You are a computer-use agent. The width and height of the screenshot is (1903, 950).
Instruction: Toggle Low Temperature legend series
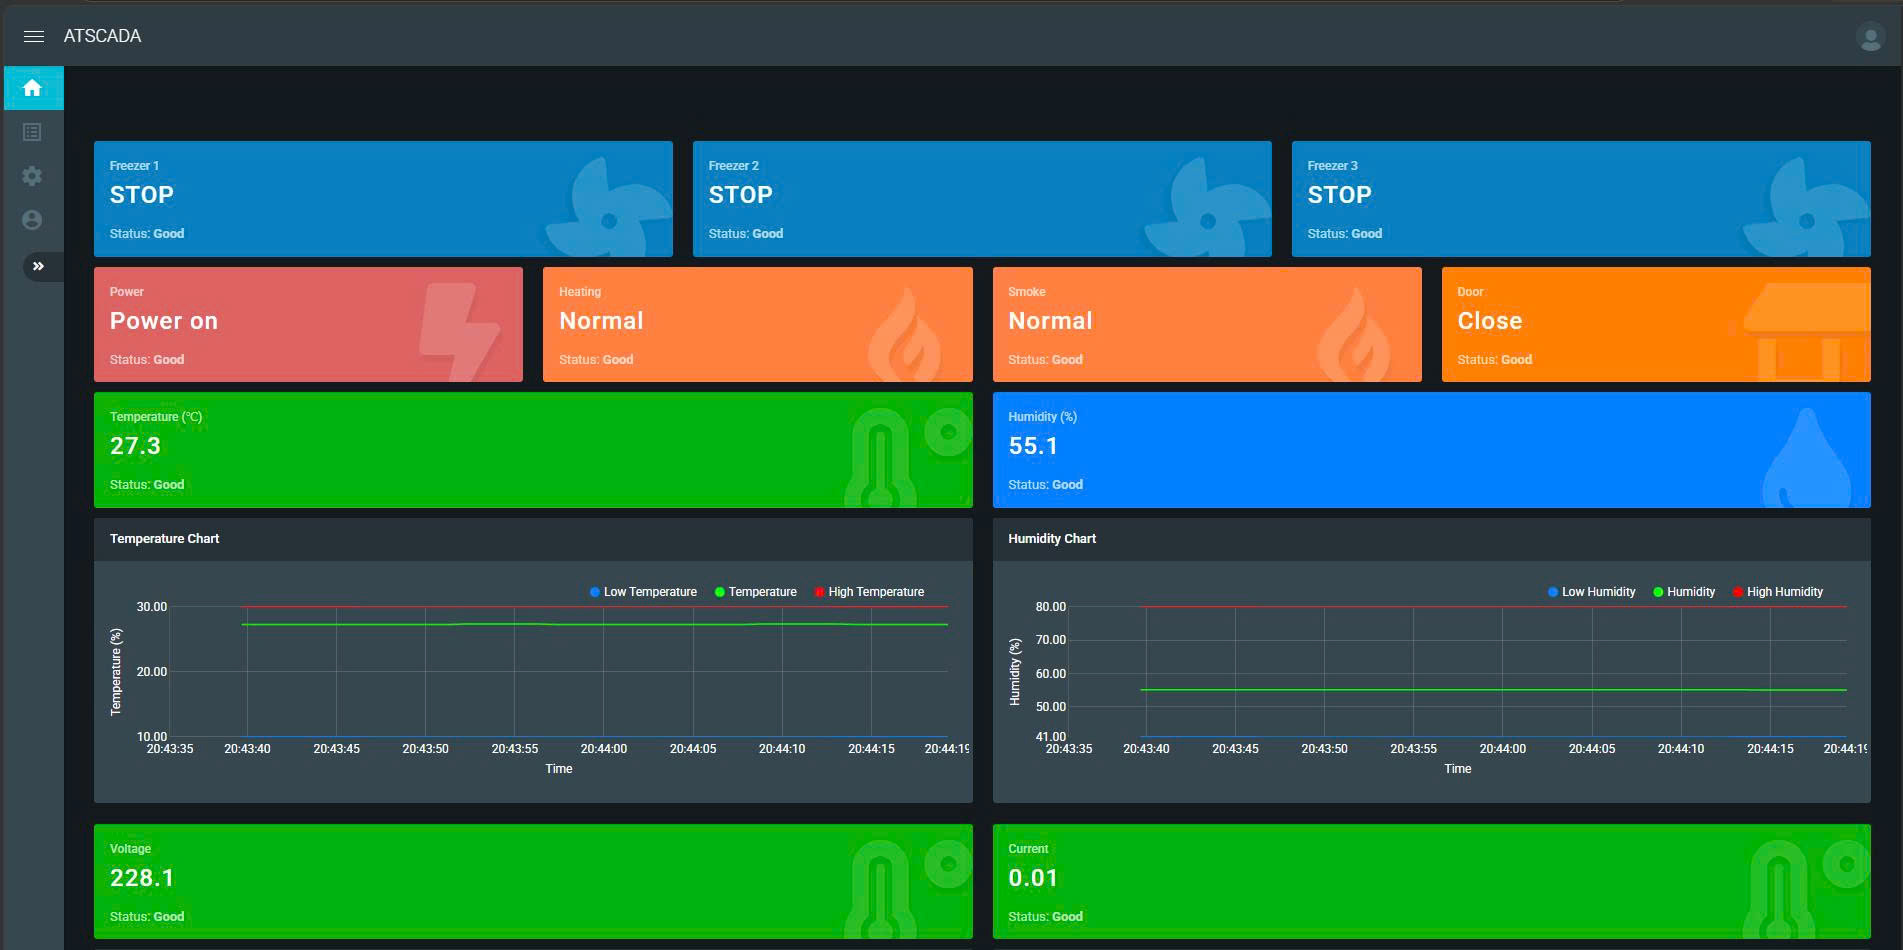click(x=644, y=592)
